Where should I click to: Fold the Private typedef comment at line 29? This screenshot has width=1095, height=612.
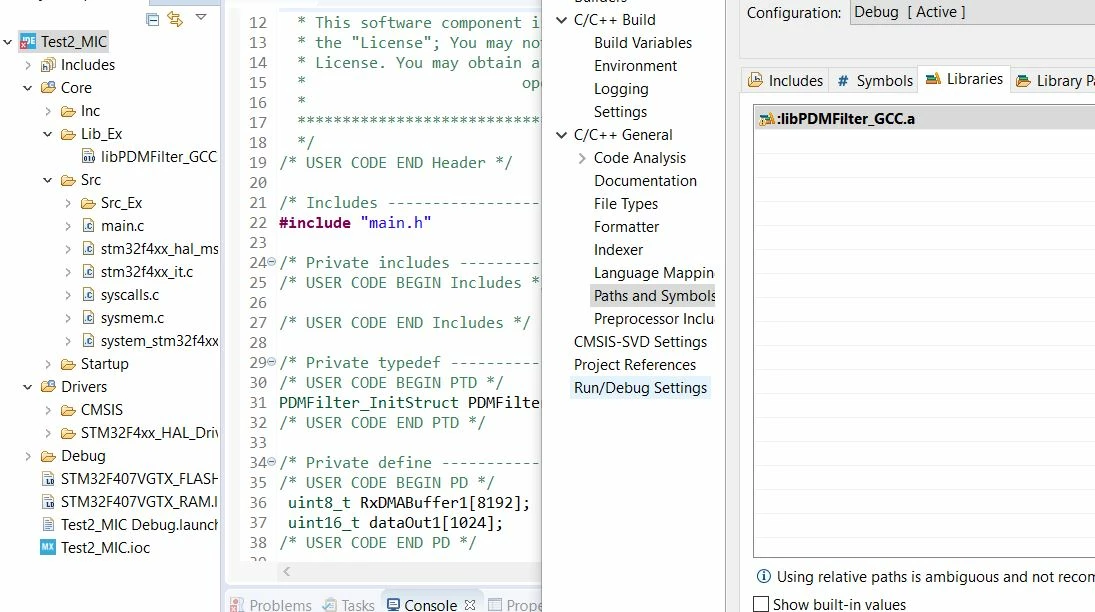pyautogui.click(x=272, y=362)
